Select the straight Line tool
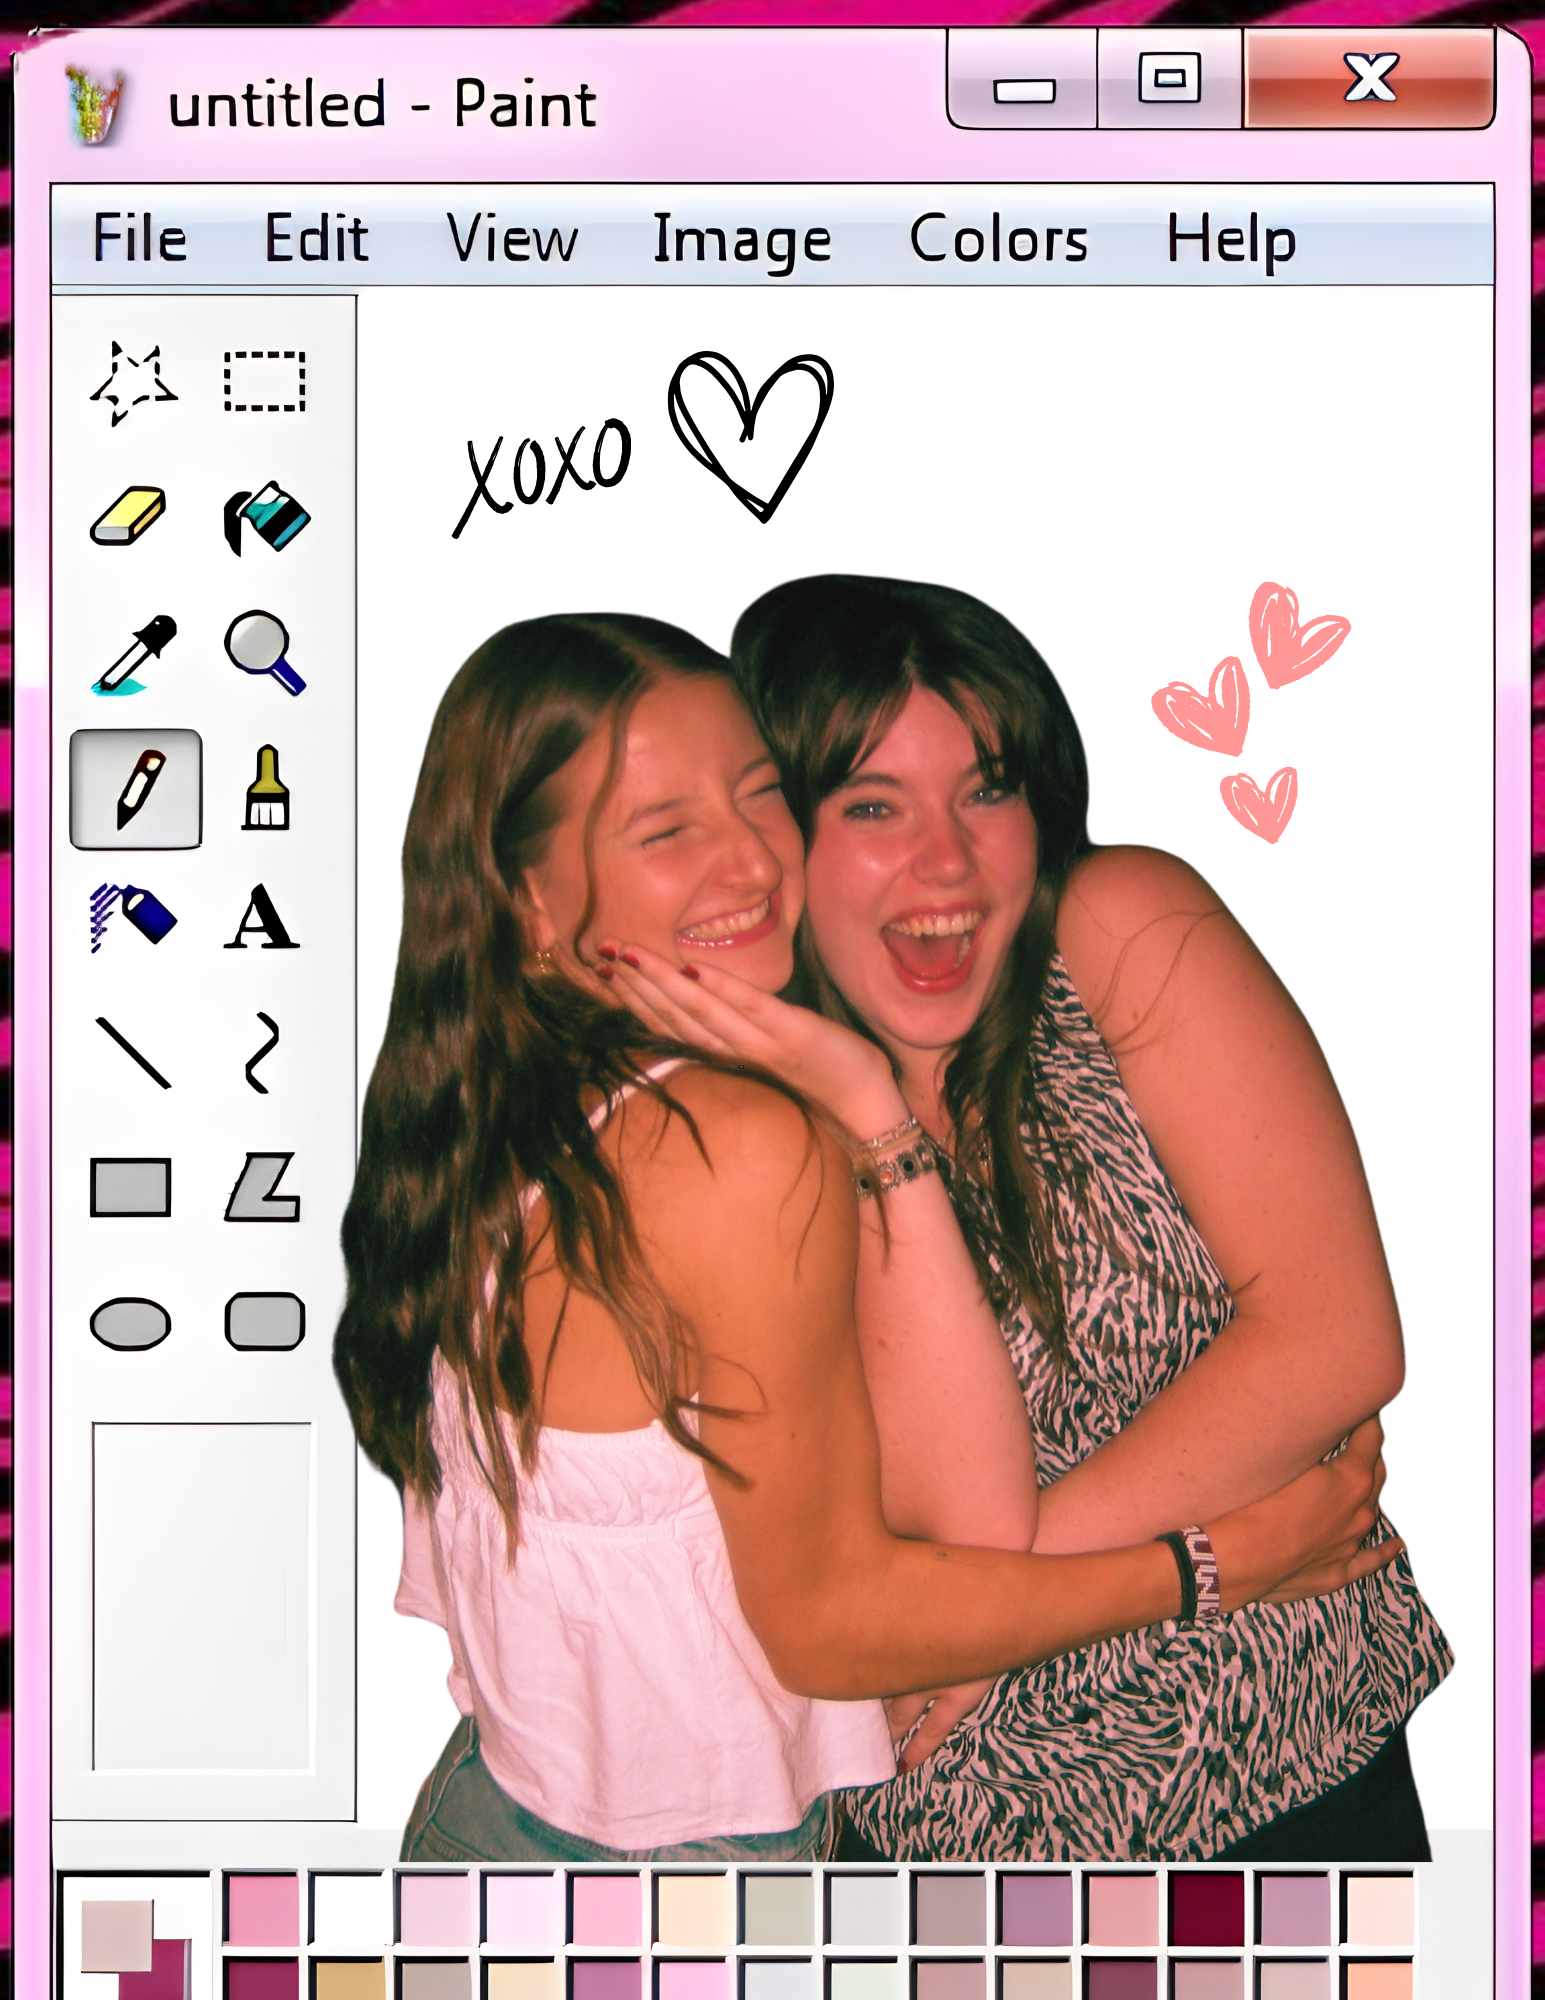 133,1052
